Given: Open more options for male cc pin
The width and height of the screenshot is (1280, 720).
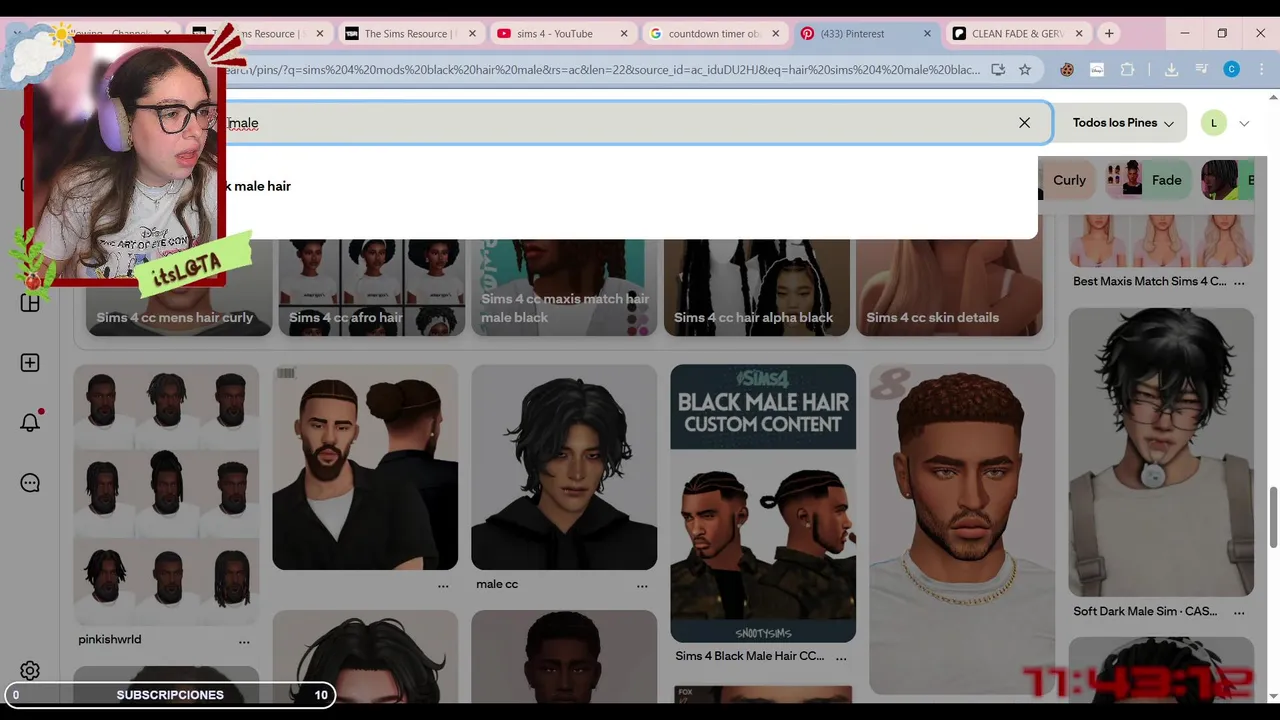Looking at the screenshot, I should pos(642,586).
